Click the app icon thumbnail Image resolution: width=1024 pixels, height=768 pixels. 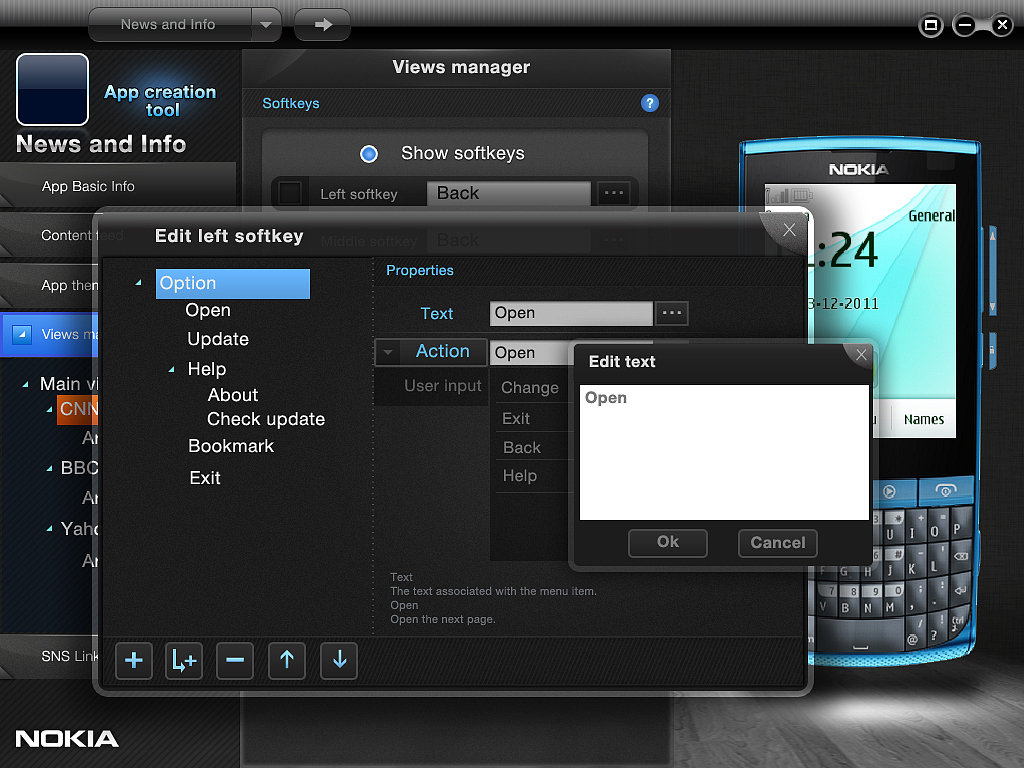coord(52,89)
